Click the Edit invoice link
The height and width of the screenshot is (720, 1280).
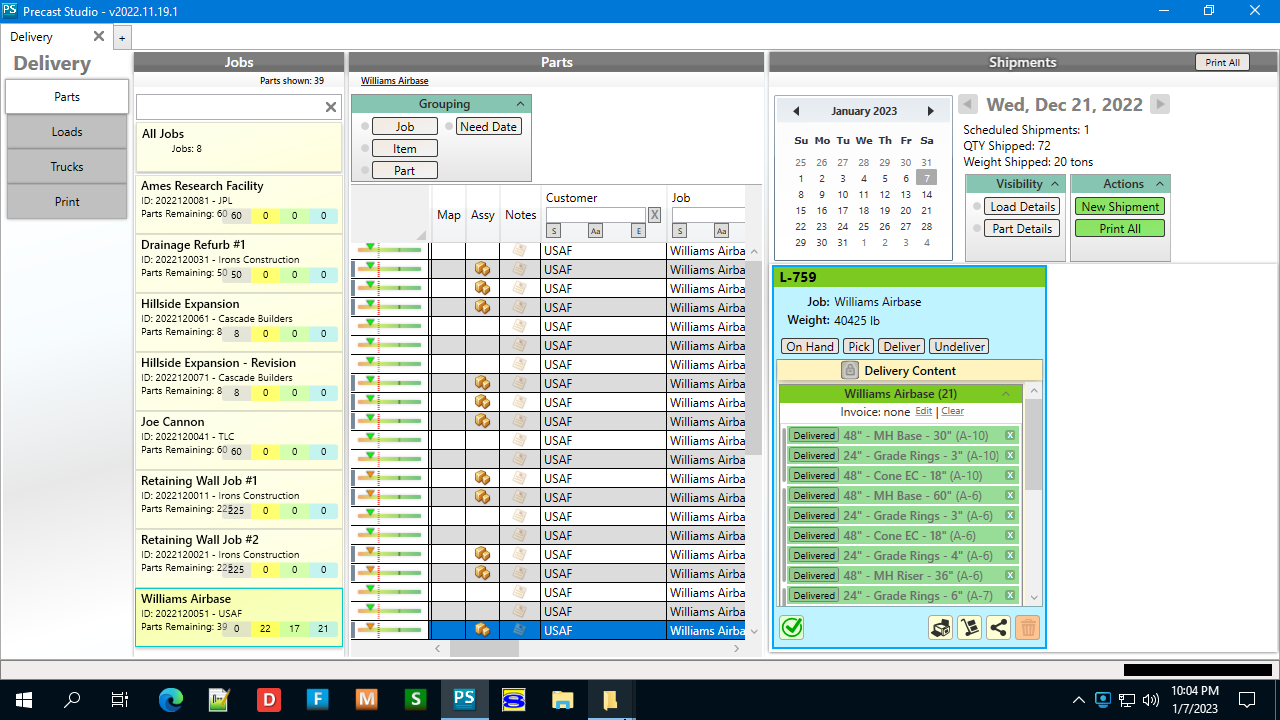923,411
